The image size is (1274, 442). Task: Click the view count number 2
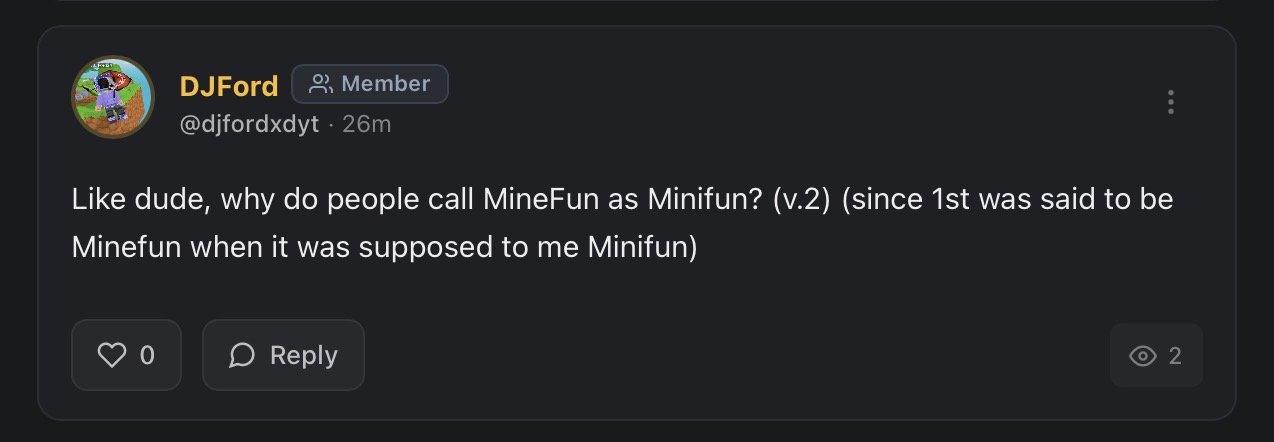pos(1175,356)
